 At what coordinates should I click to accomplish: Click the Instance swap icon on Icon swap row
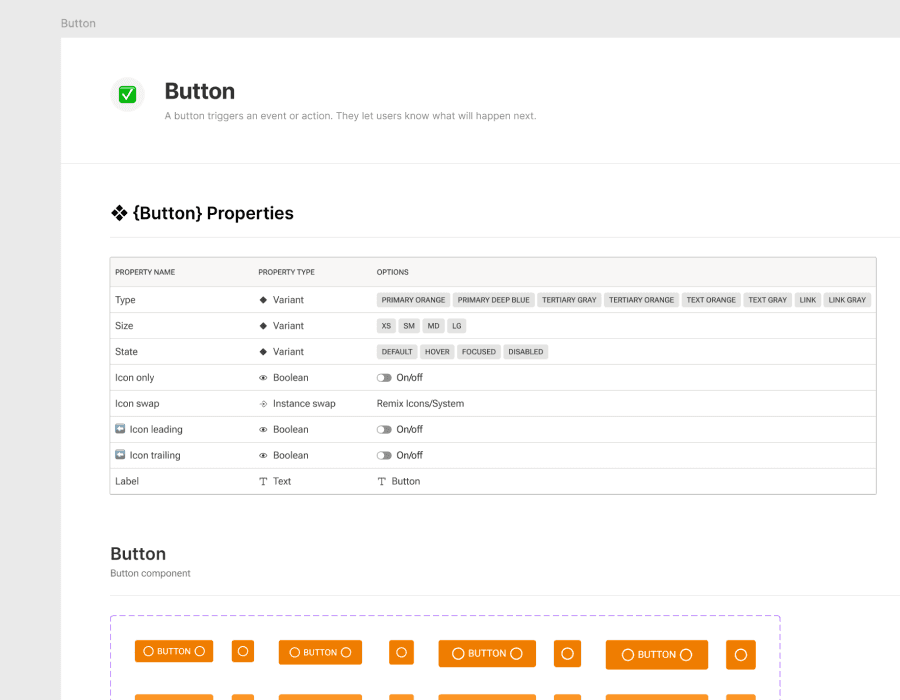pyautogui.click(x=263, y=403)
